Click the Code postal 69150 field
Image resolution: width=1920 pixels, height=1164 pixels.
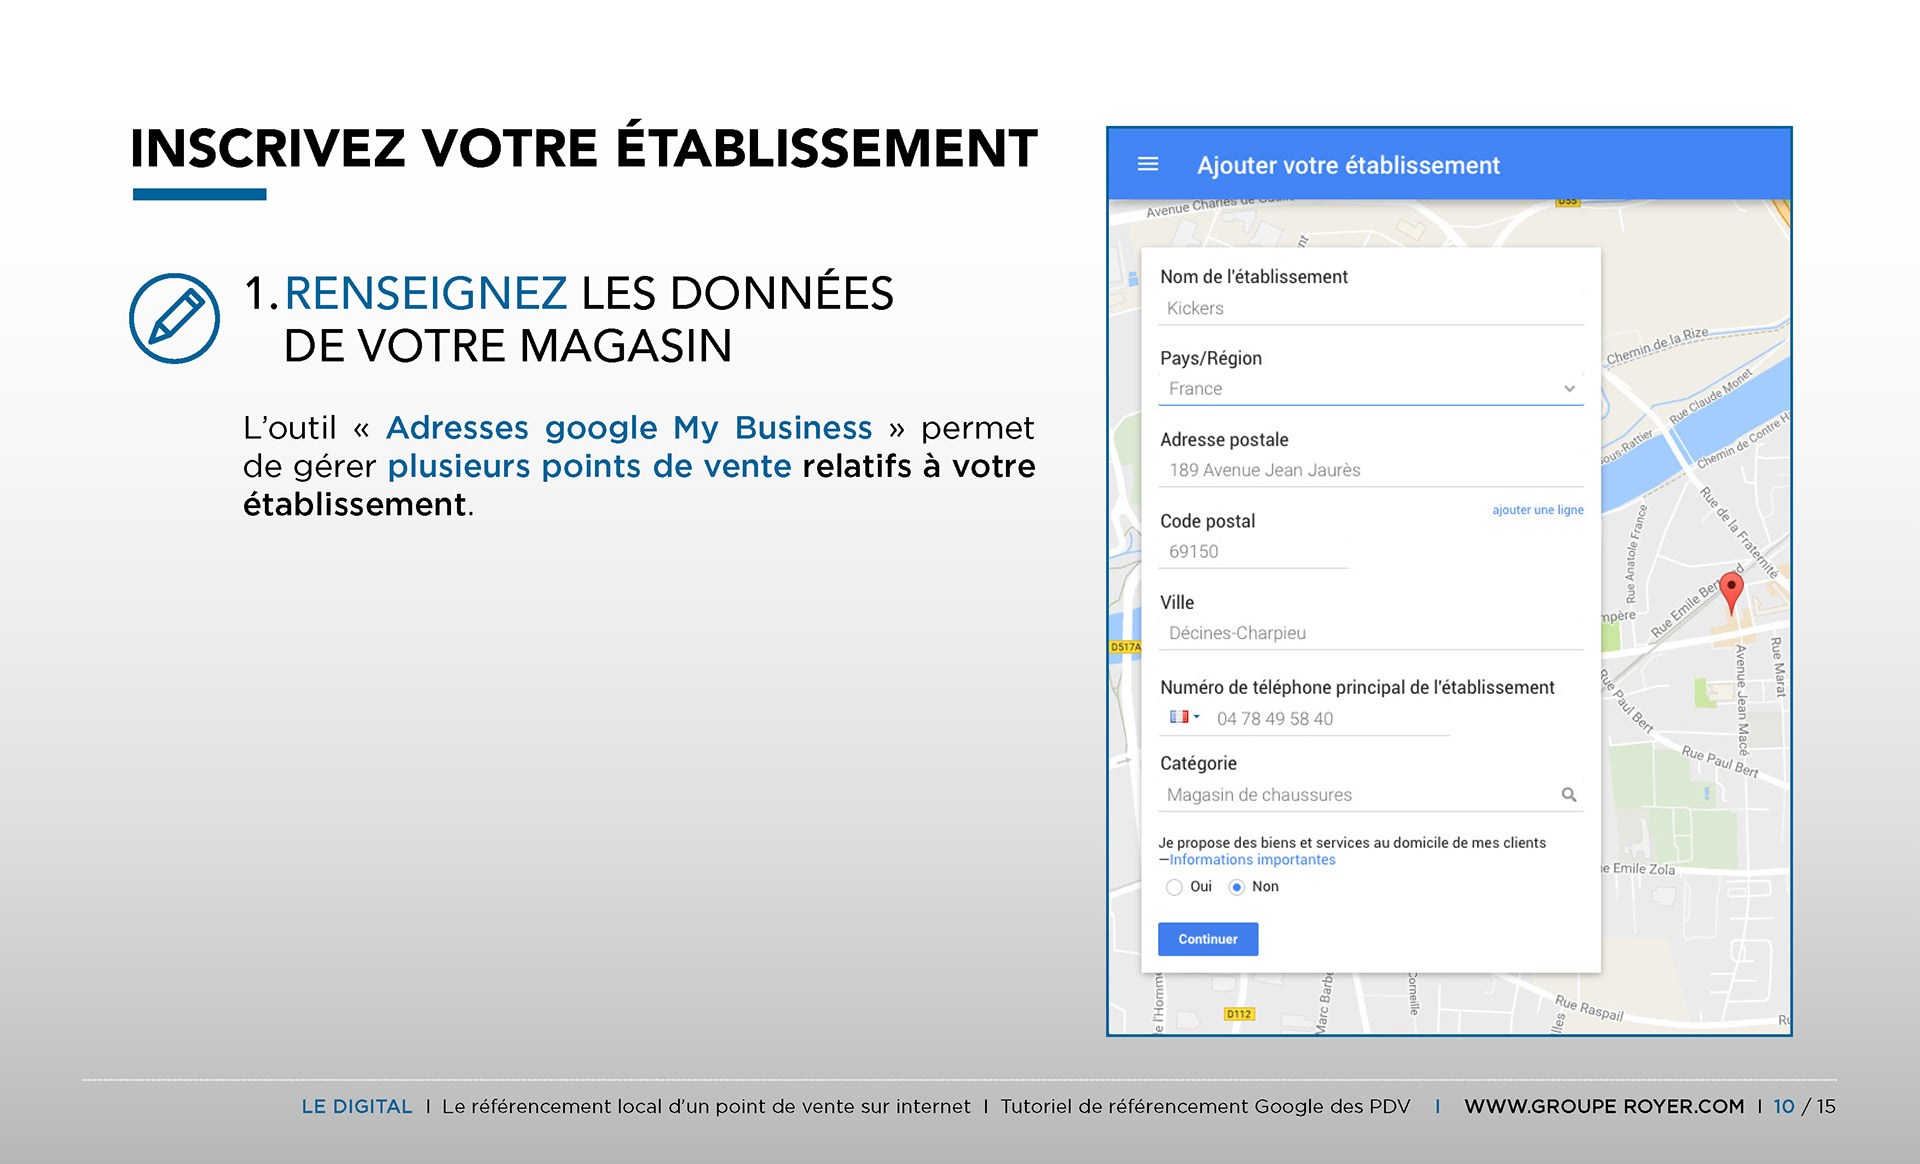1253,552
